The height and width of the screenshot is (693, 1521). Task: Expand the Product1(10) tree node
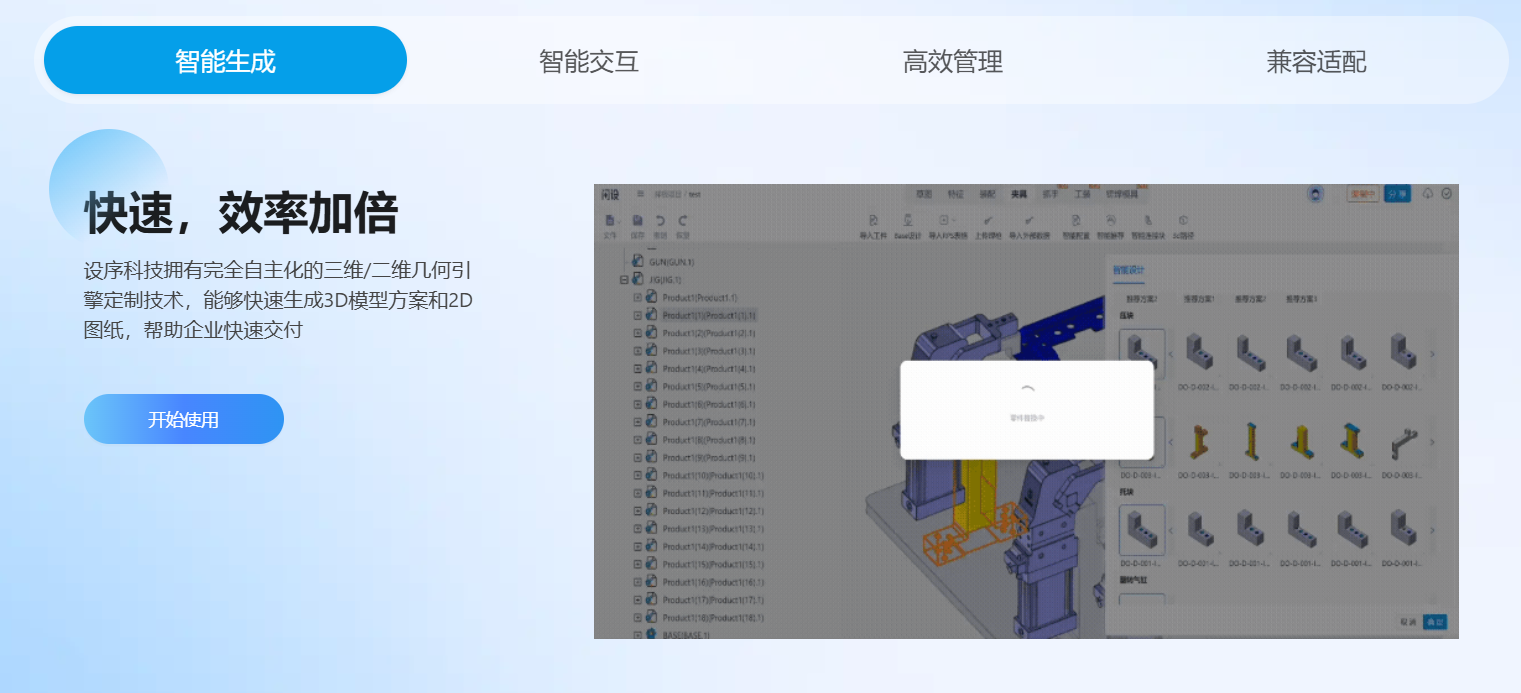pos(638,475)
